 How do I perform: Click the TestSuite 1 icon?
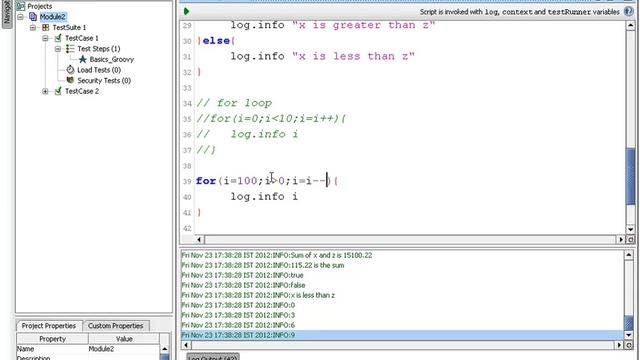pyautogui.click(x=46, y=27)
